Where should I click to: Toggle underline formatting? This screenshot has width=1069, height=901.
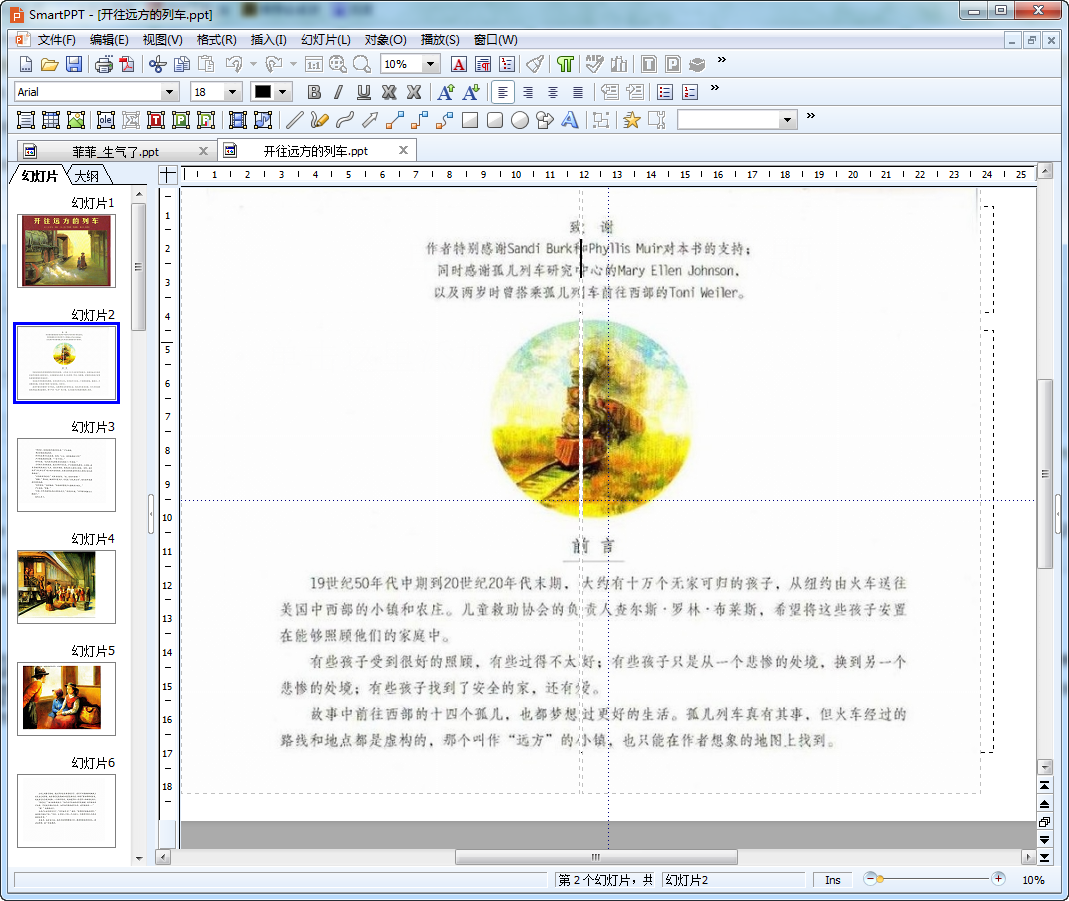[364, 92]
